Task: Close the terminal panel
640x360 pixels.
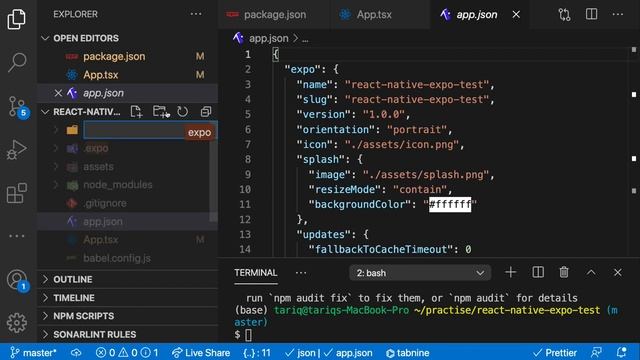Action: click(618, 272)
